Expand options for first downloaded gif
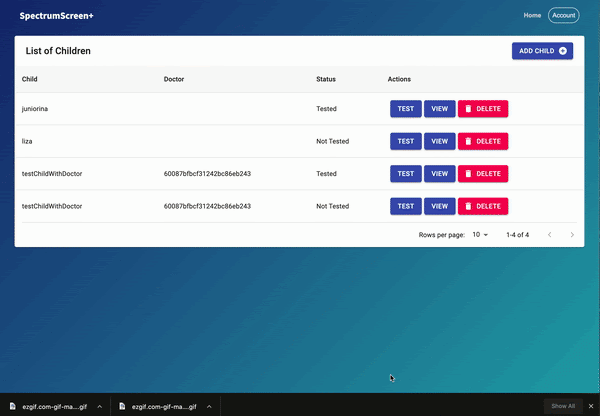Viewport: 600px width, 416px height. coord(99,406)
